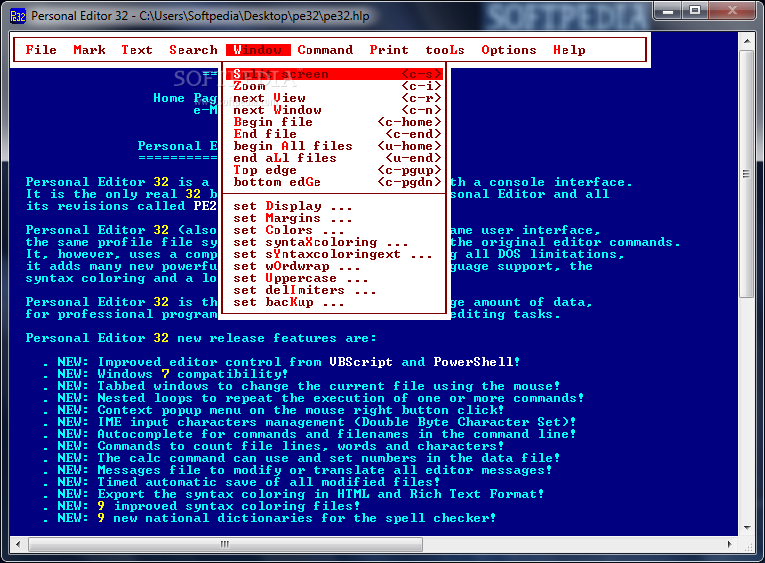765x563 pixels.
Task: Click vertical scrollbar up arrow
Action: click(x=747, y=41)
